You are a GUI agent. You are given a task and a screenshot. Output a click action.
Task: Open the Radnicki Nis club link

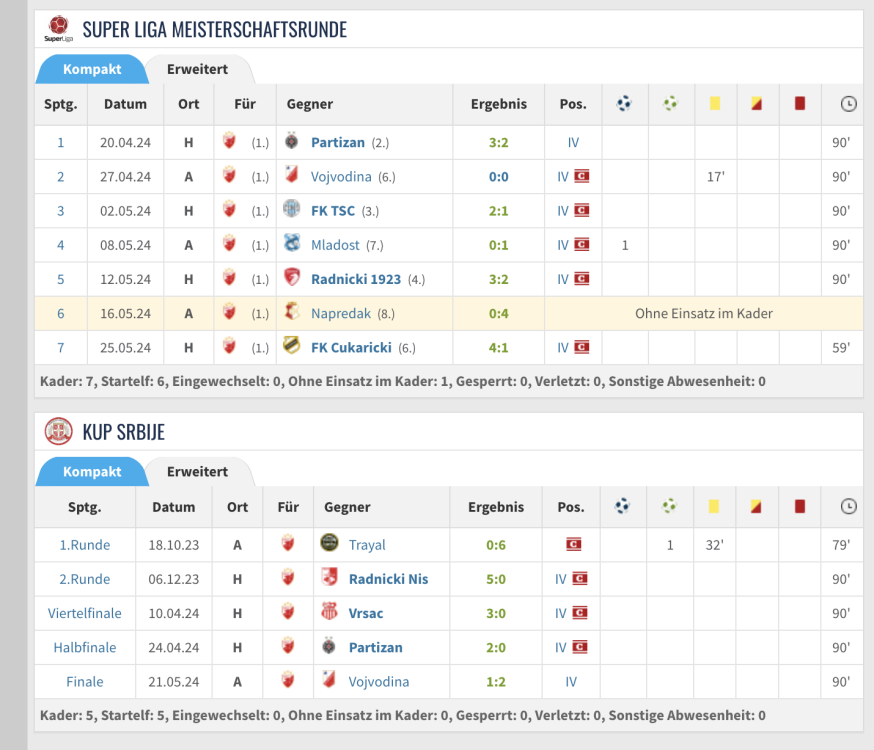click(388, 579)
